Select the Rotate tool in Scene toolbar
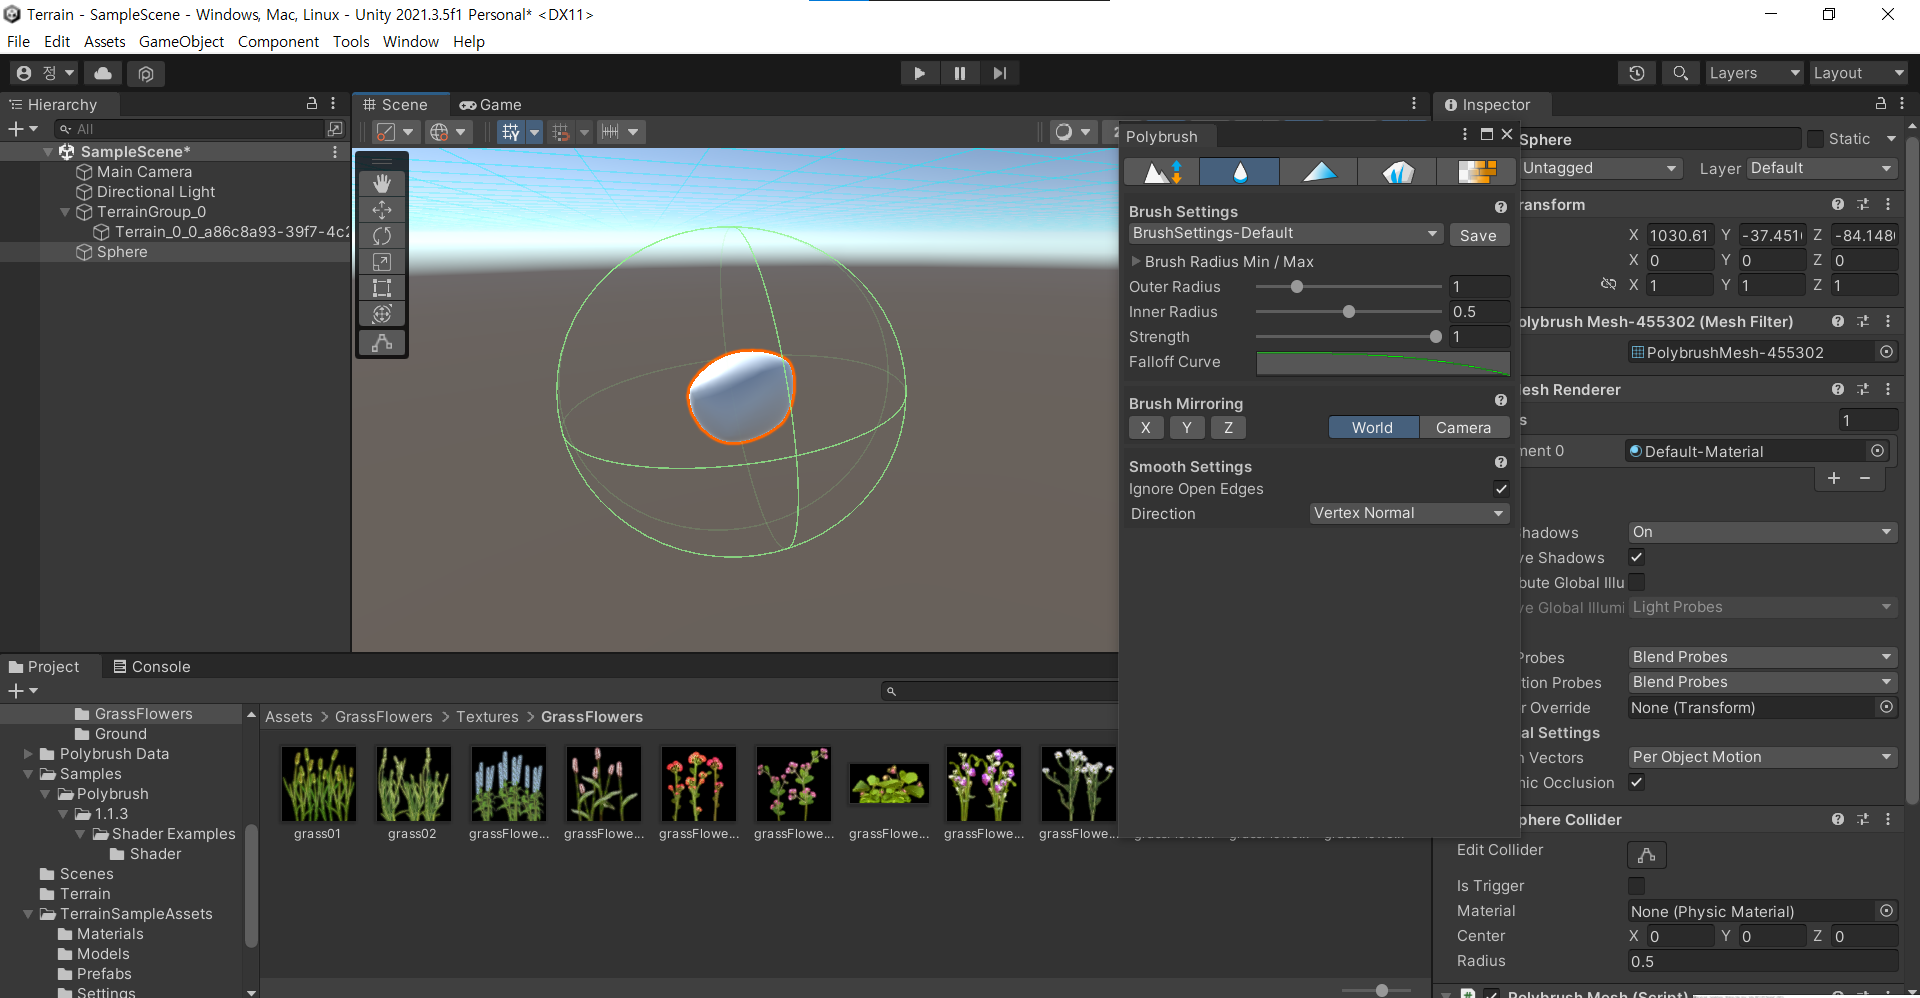The height and width of the screenshot is (998, 1920). [382, 236]
